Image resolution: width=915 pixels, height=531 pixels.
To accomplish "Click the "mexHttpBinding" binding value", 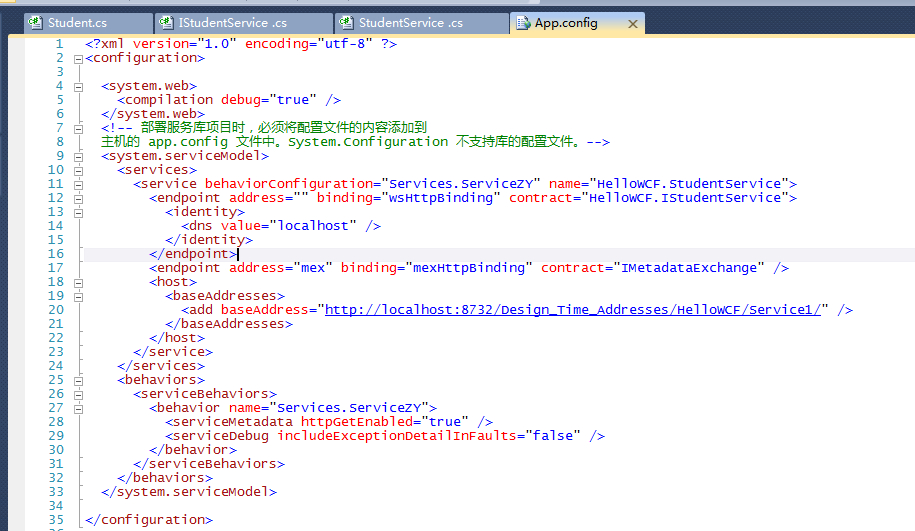I will click(469, 268).
